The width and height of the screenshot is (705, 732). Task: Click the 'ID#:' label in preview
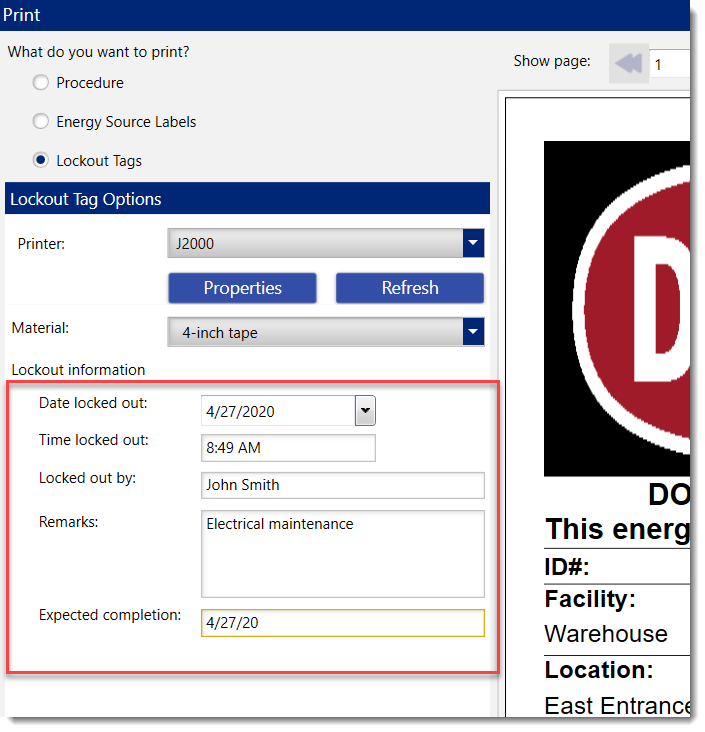567,567
